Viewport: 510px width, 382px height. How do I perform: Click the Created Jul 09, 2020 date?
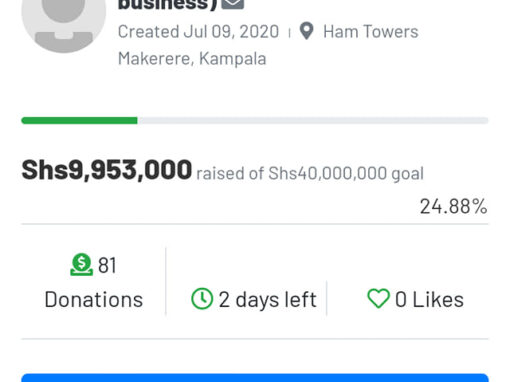click(x=198, y=32)
